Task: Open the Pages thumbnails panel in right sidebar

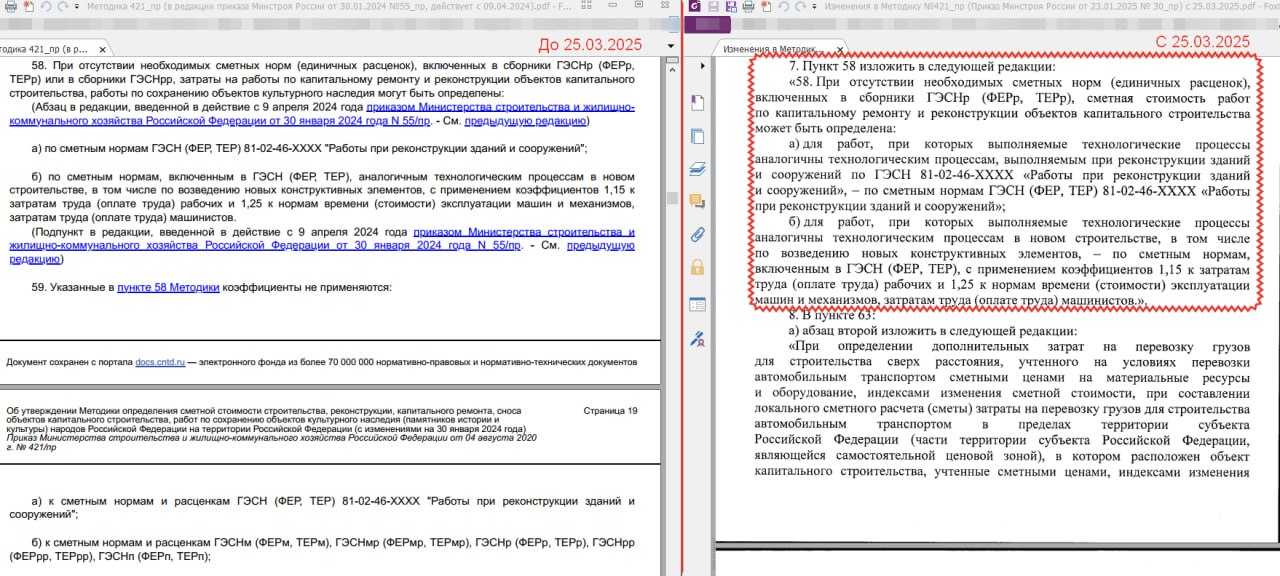Action: coord(697,136)
